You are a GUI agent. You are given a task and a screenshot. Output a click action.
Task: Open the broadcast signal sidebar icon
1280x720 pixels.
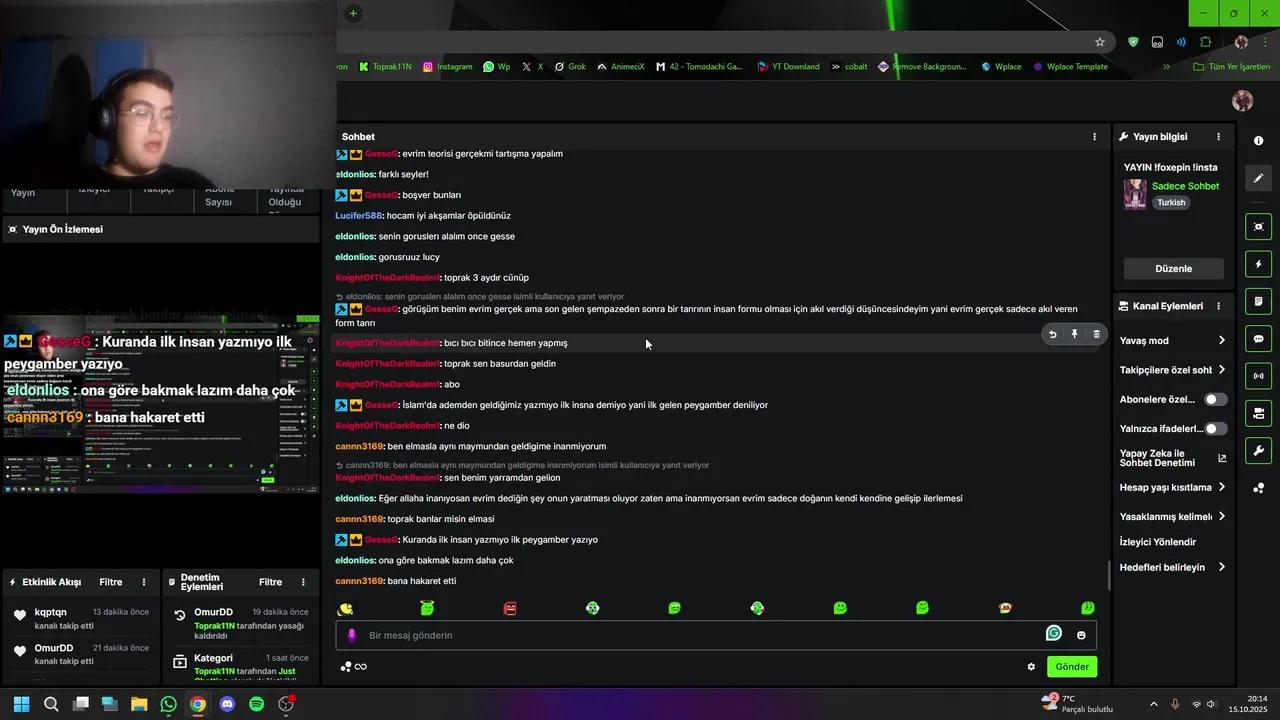click(x=1259, y=376)
